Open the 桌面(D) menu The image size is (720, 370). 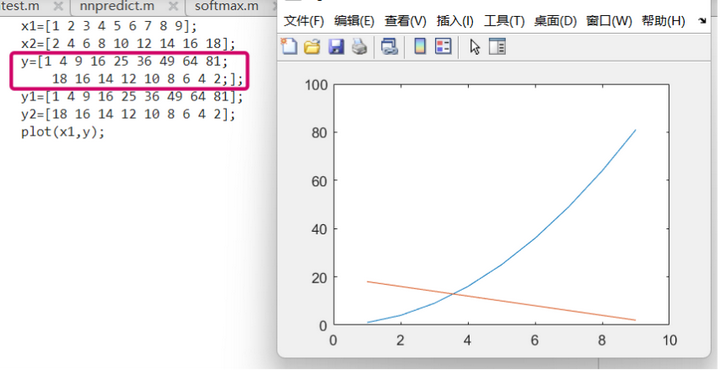pyautogui.click(x=555, y=21)
